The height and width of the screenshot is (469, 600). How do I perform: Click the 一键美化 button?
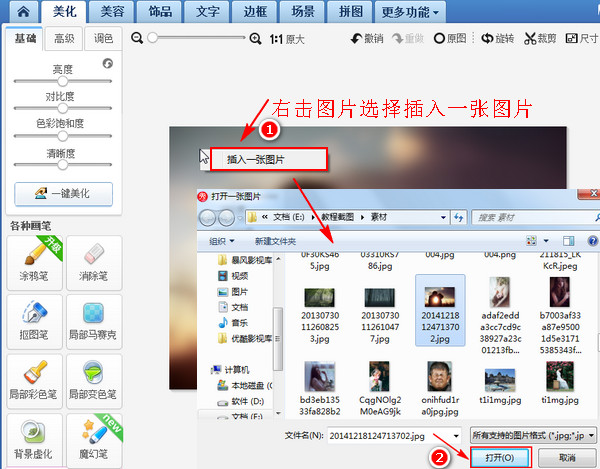click(x=64, y=194)
